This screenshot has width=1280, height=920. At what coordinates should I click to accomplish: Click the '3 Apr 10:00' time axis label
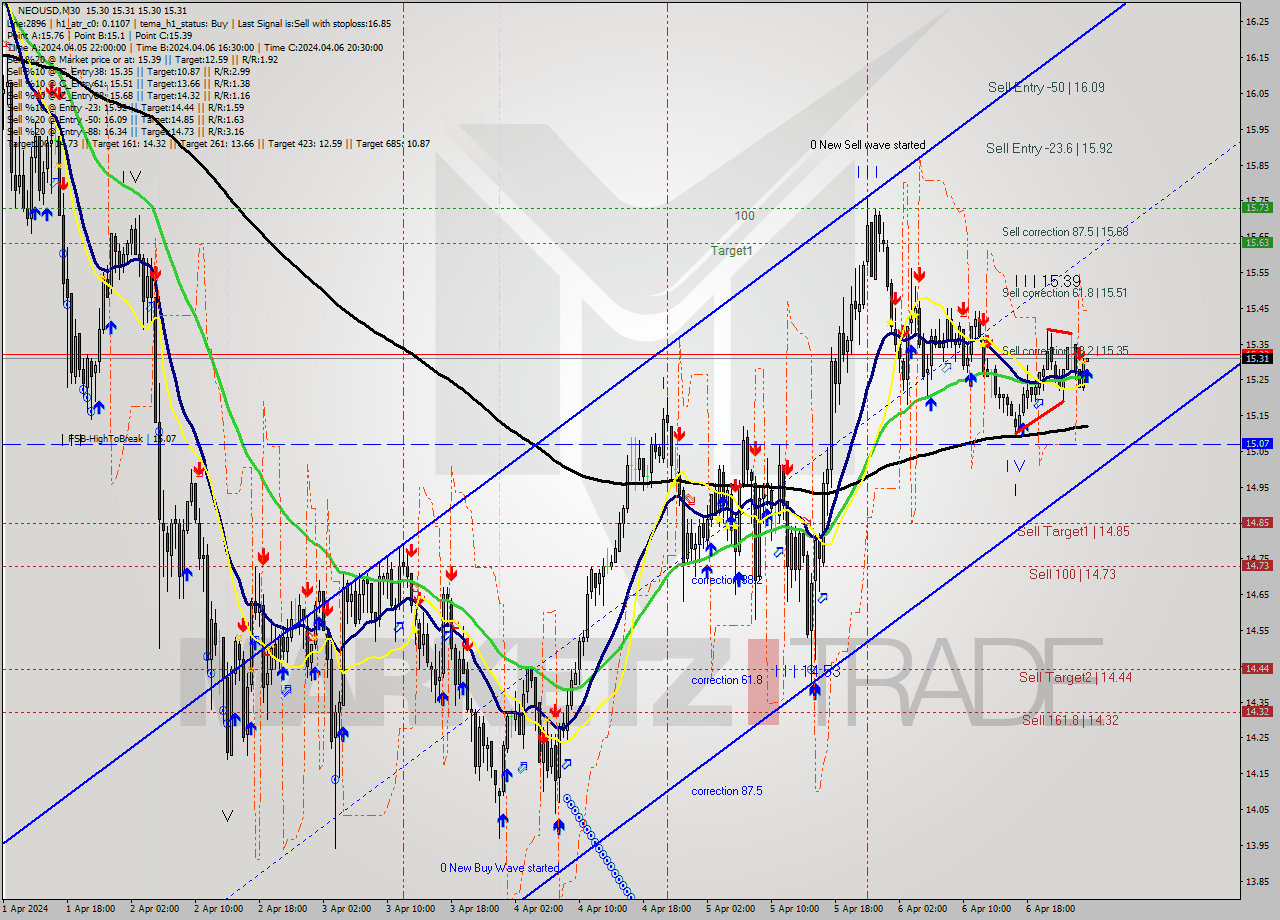point(410,909)
